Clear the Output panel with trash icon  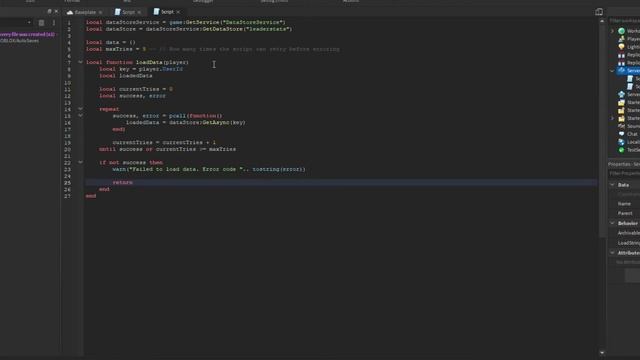click(x=41, y=23)
